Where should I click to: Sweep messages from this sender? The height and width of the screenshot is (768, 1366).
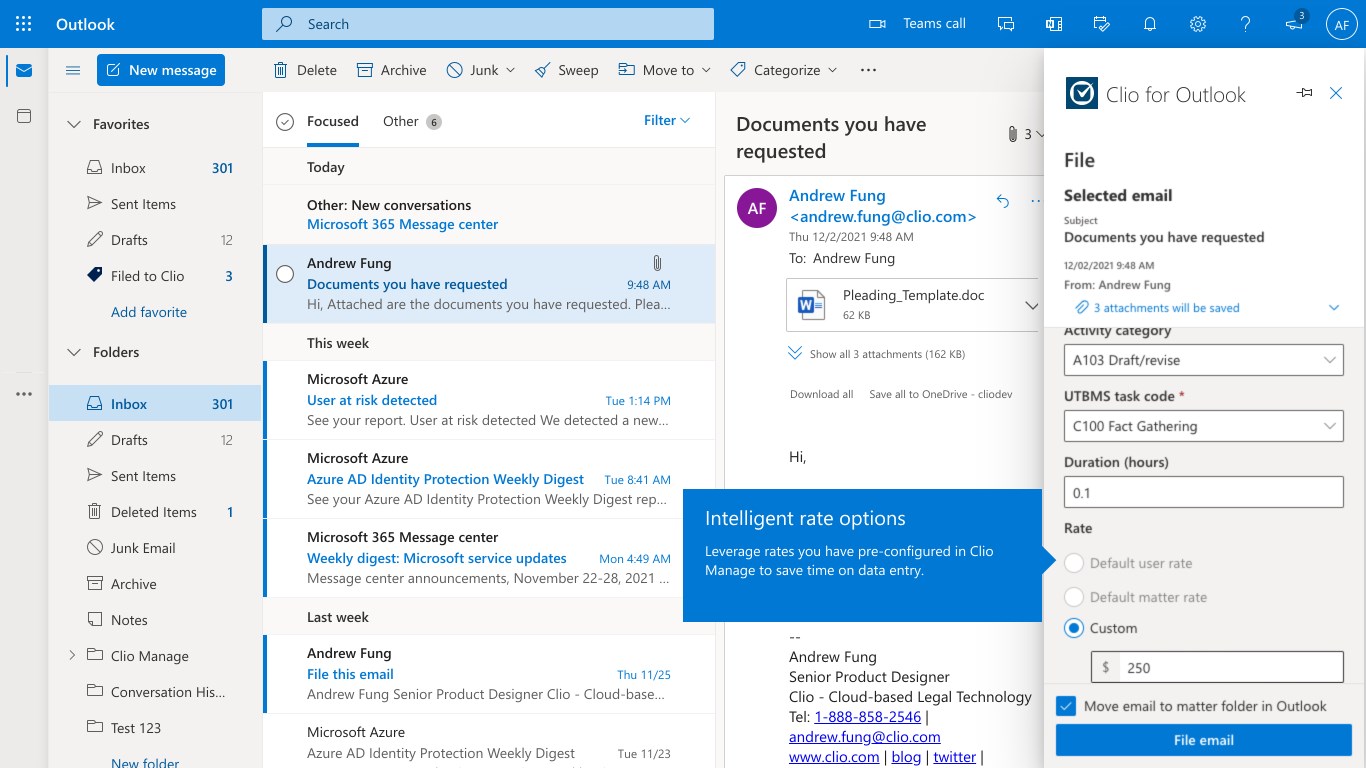[567, 70]
